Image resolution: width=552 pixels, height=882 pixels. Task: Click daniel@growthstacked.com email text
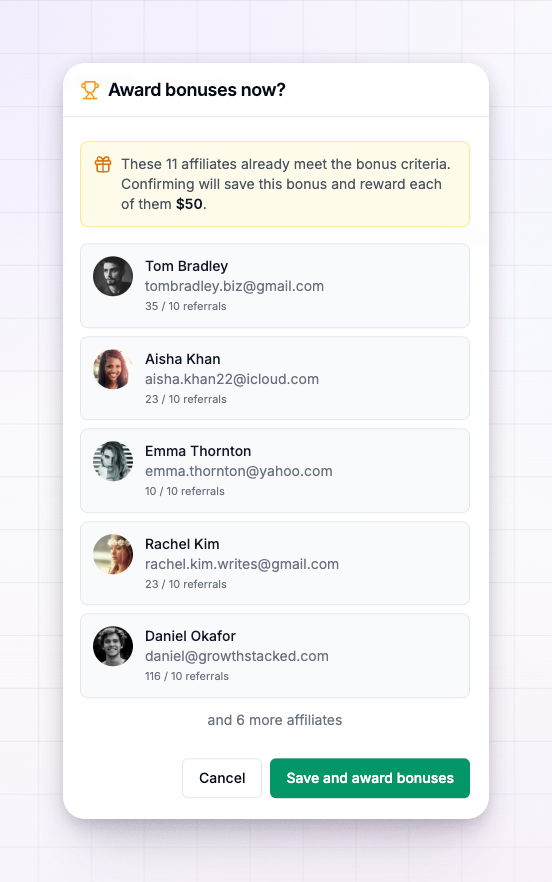[237, 656]
